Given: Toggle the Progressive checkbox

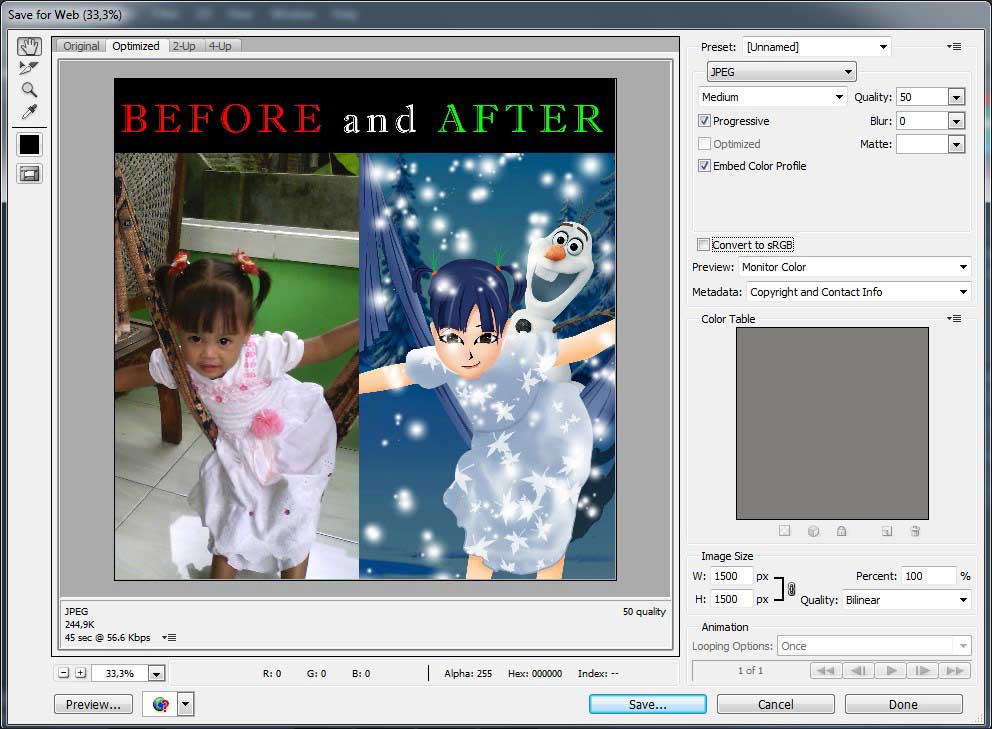Looking at the screenshot, I should (x=704, y=120).
